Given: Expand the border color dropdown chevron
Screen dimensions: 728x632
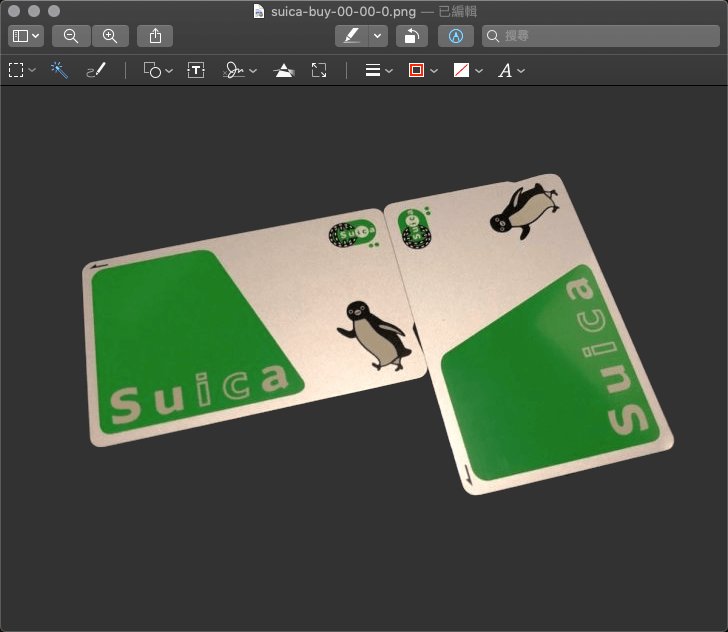Looking at the screenshot, I should click(x=434, y=71).
